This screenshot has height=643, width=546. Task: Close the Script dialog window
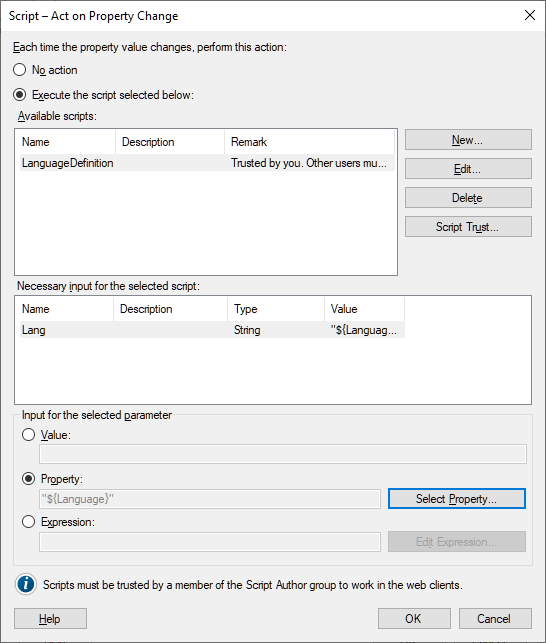530,16
